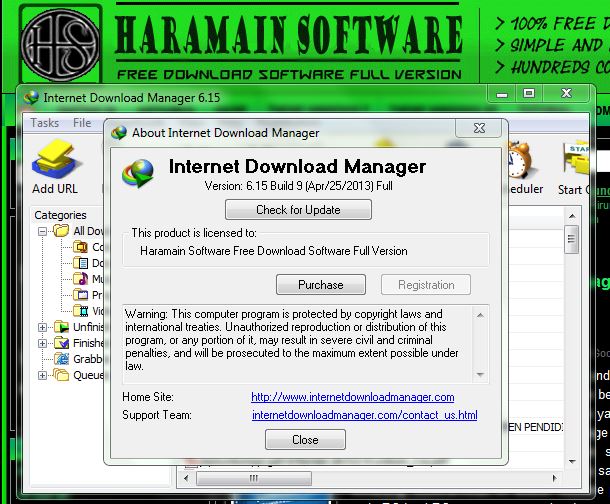Minimize the Internet Download Manager window
The width and height of the screenshot is (610, 504).
coord(502,94)
